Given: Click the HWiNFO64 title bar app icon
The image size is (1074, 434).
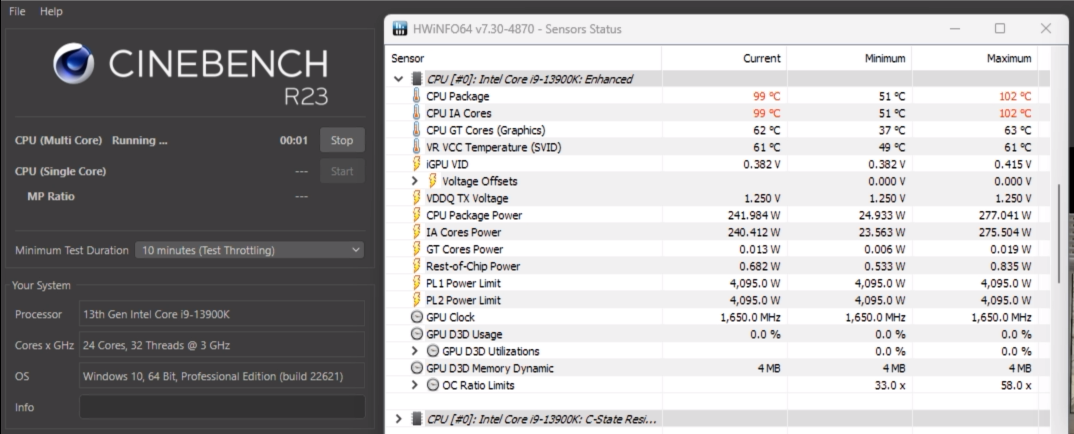Looking at the screenshot, I should [400, 28].
